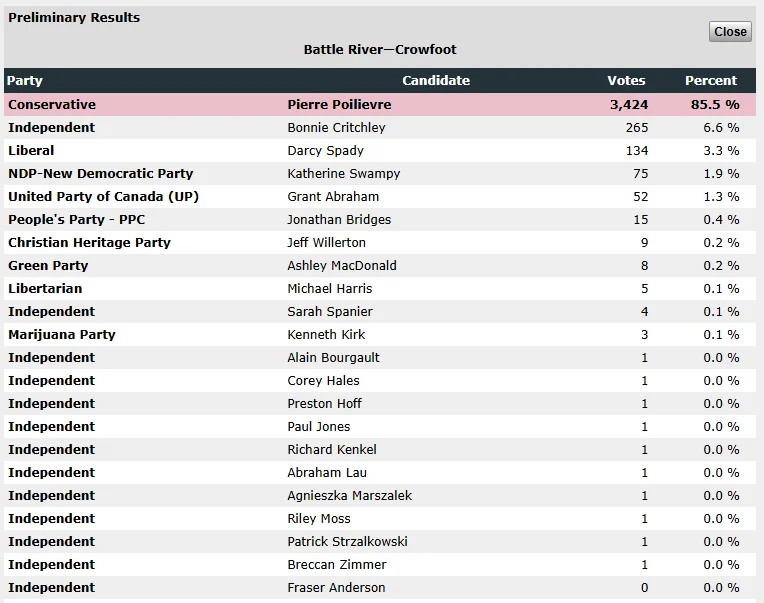
Task: Click the Close button
Action: click(729, 31)
